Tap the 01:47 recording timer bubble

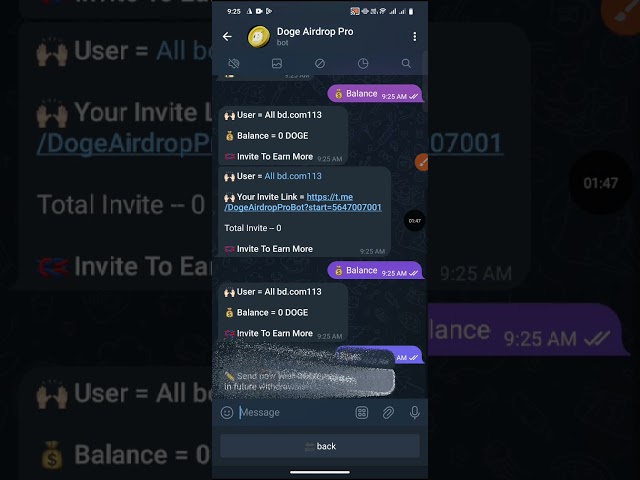click(414, 221)
